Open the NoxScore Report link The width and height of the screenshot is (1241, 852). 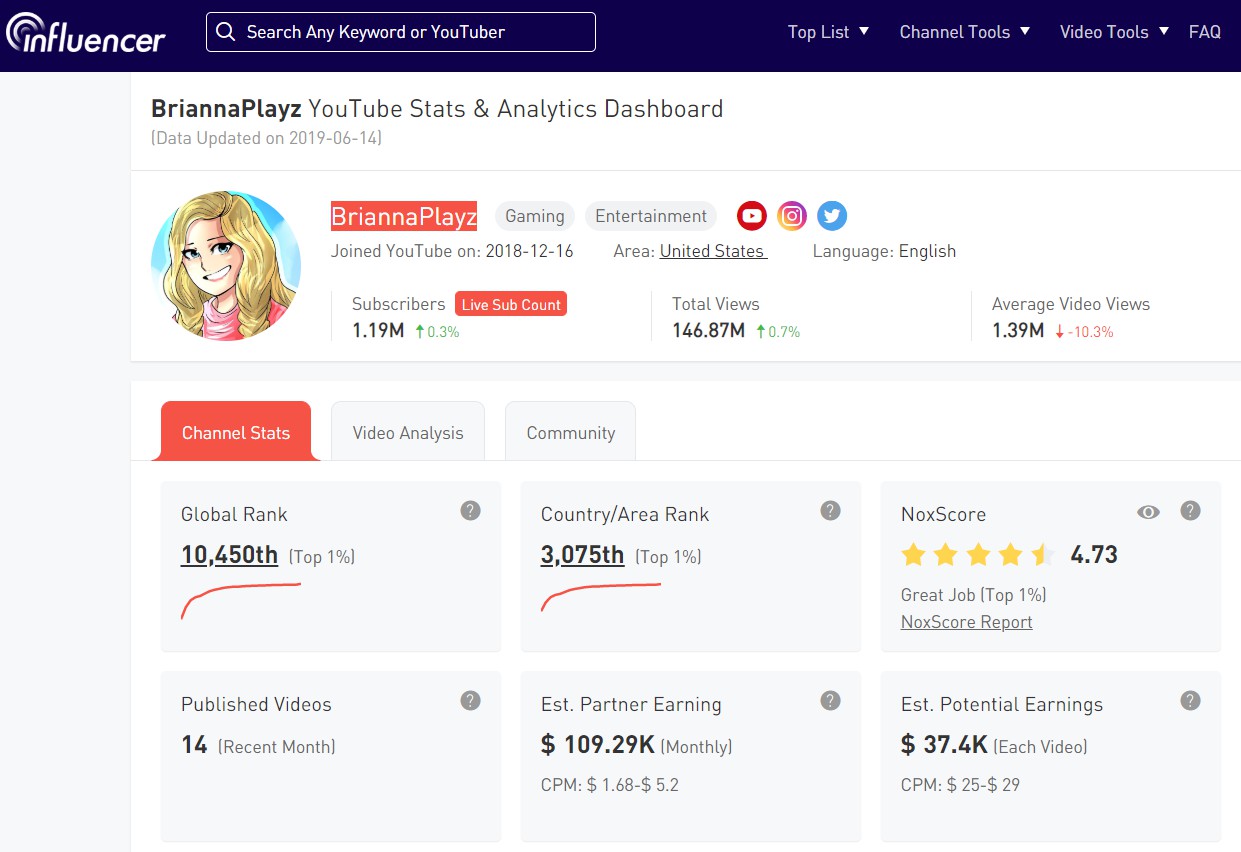click(x=967, y=622)
